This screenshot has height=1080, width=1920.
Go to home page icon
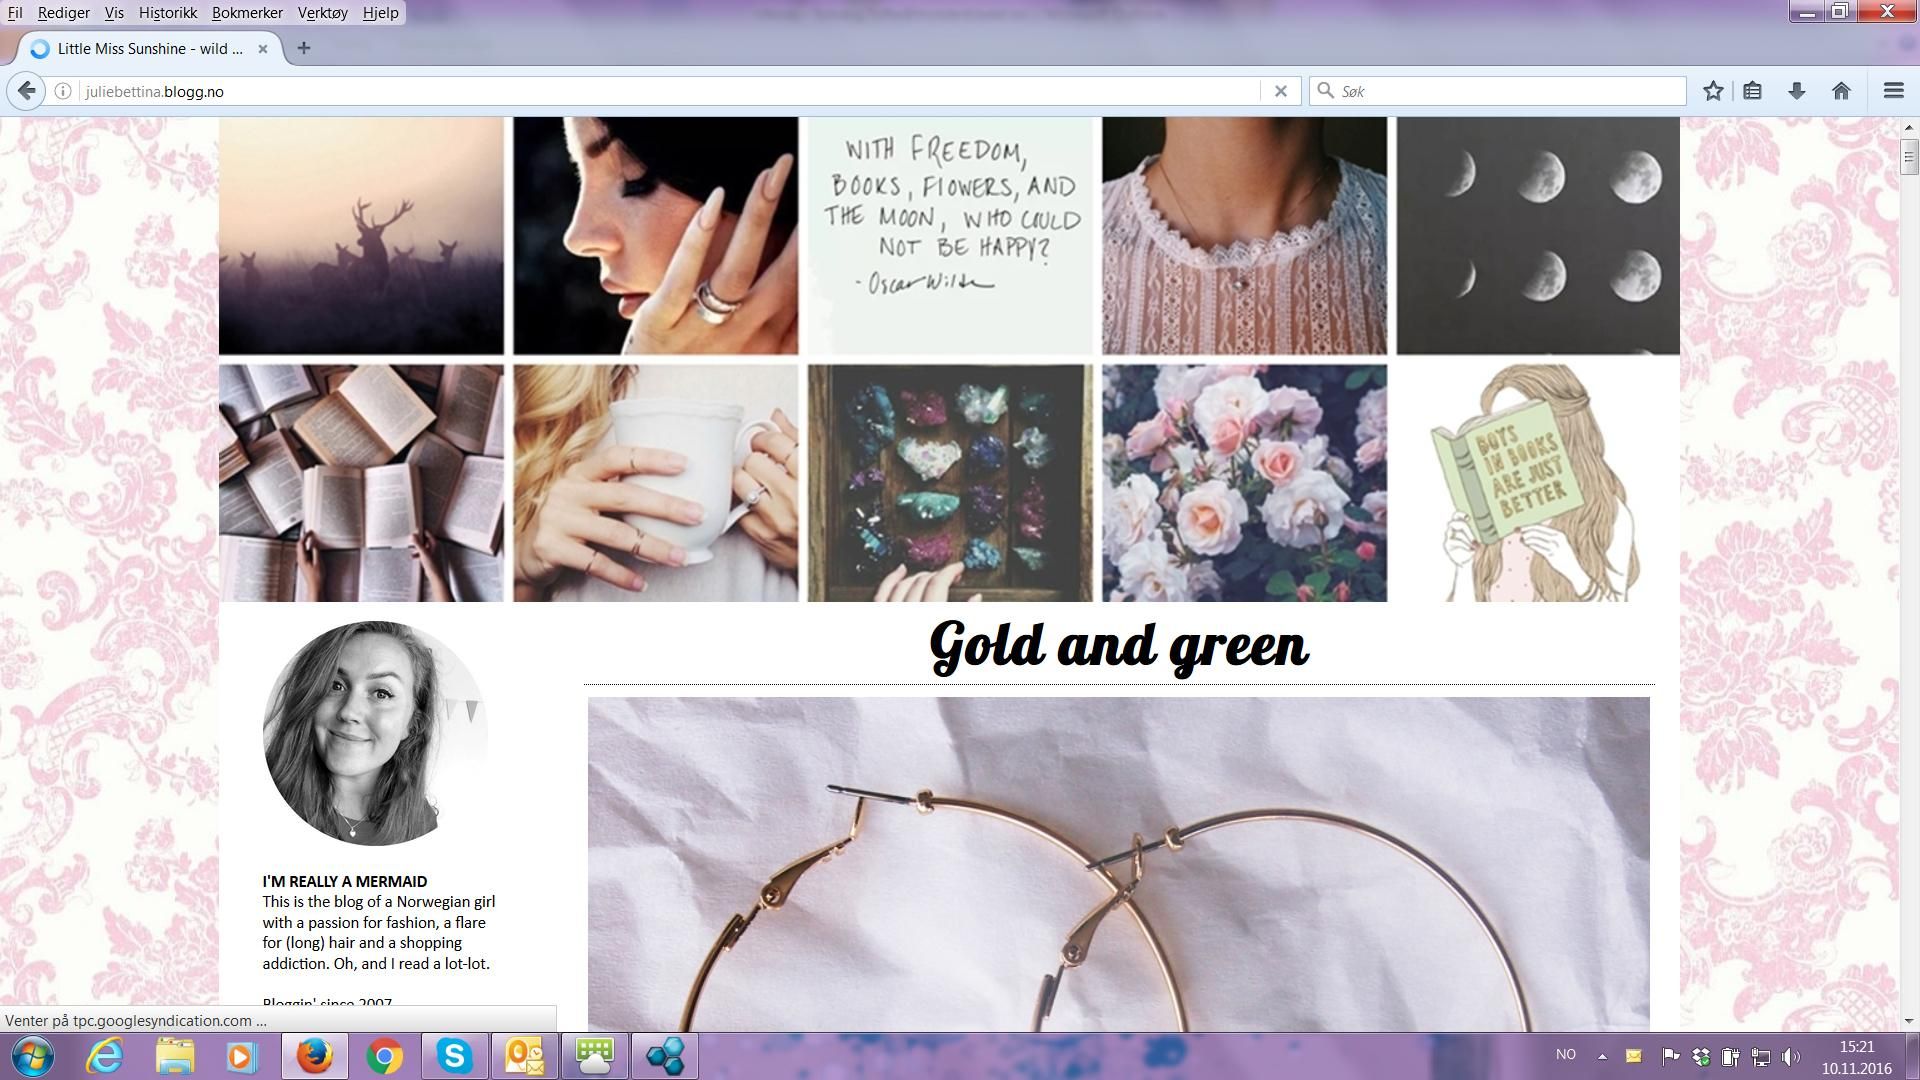point(1841,91)
